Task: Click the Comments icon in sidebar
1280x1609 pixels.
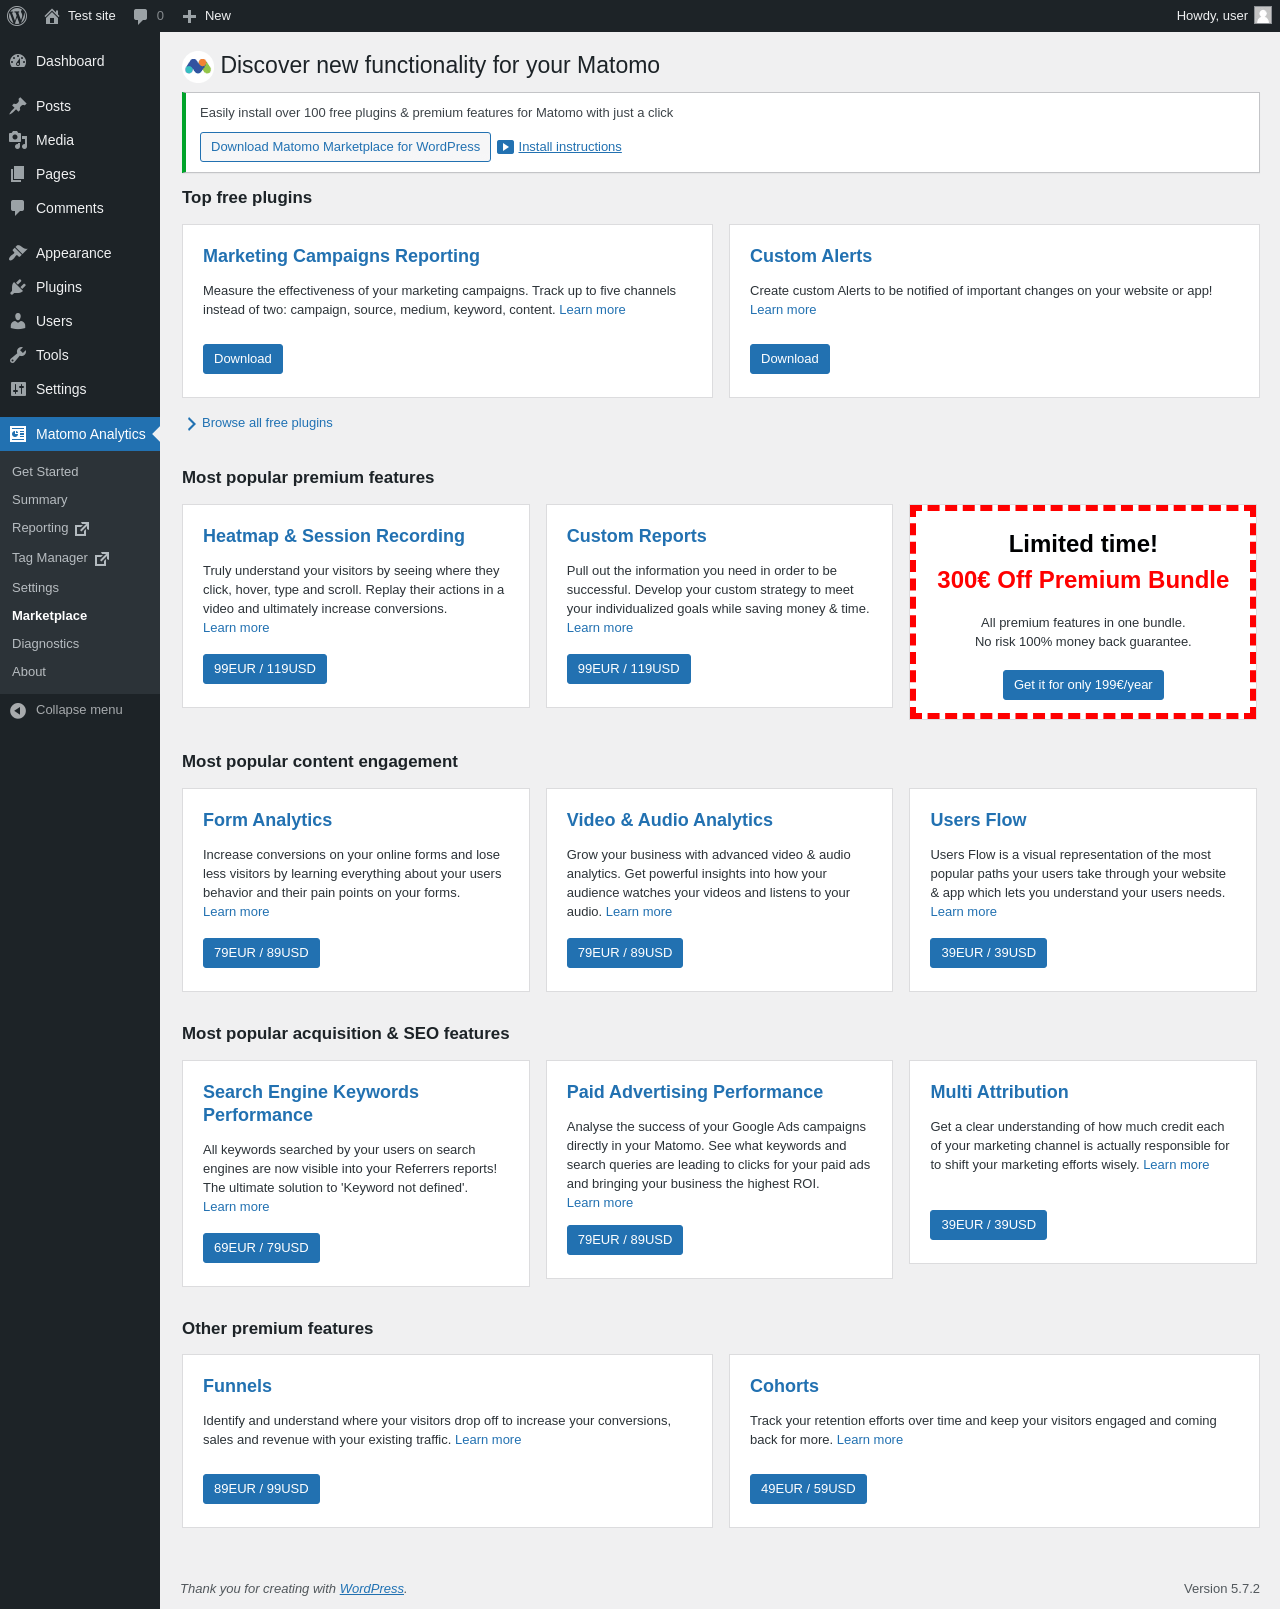Action: click(18, 208)
